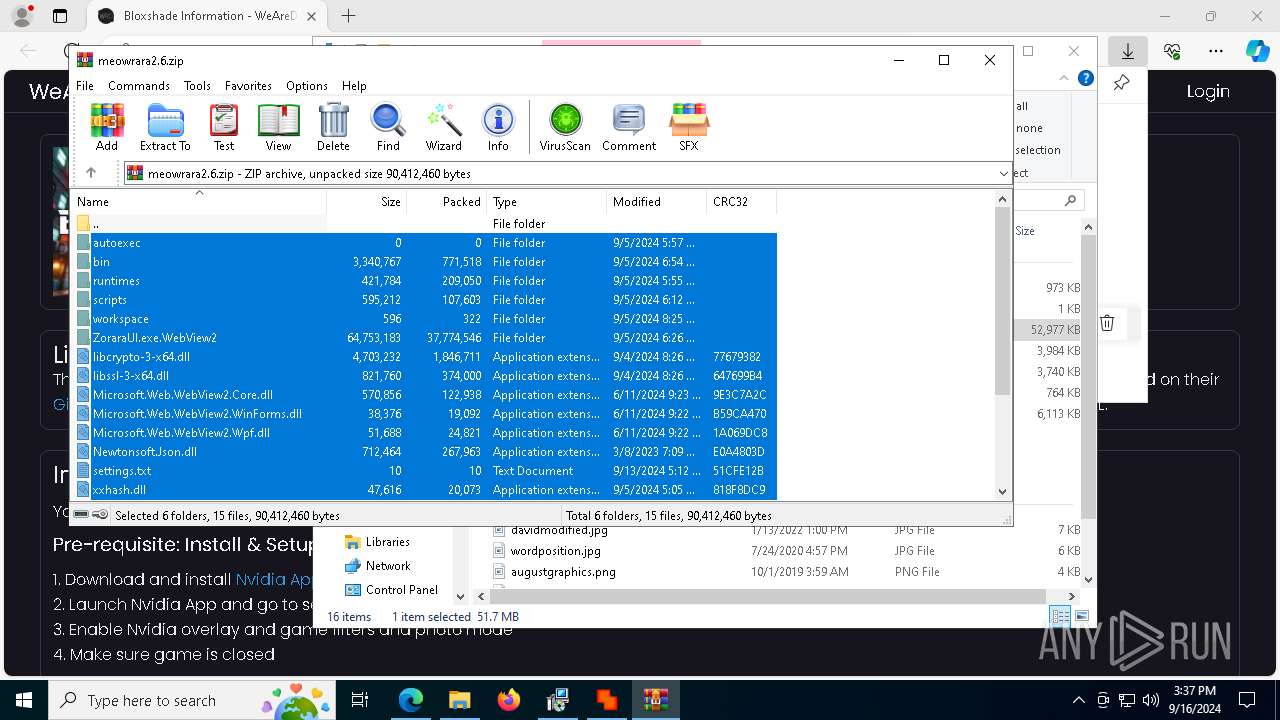The height and width of the screenshot is (720, 1280).
Task: Sort by the Packed column header
Action: click(446, 201)
